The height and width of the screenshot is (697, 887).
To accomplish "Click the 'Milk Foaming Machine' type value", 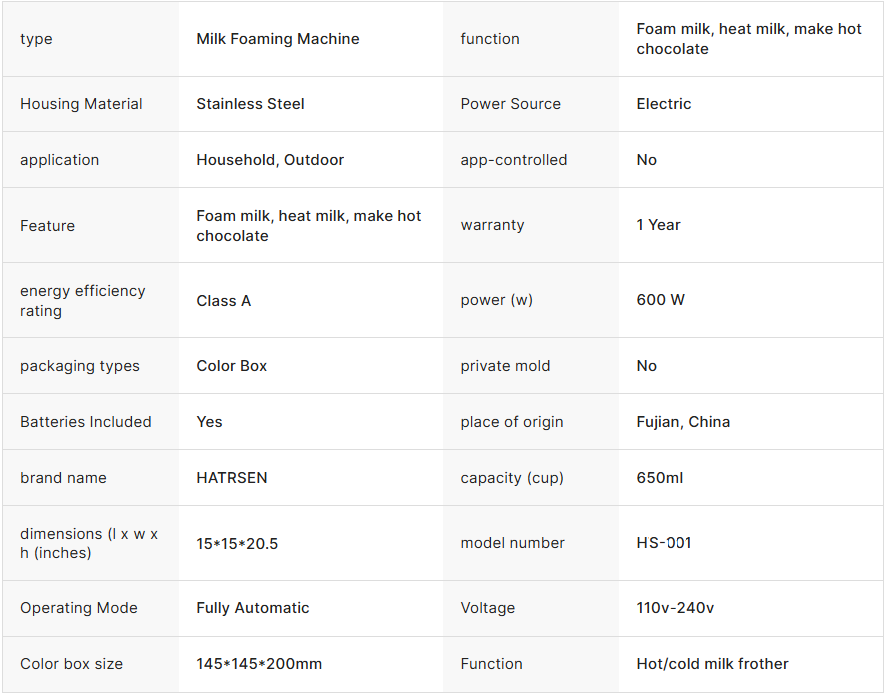I will tap(278, 39).
